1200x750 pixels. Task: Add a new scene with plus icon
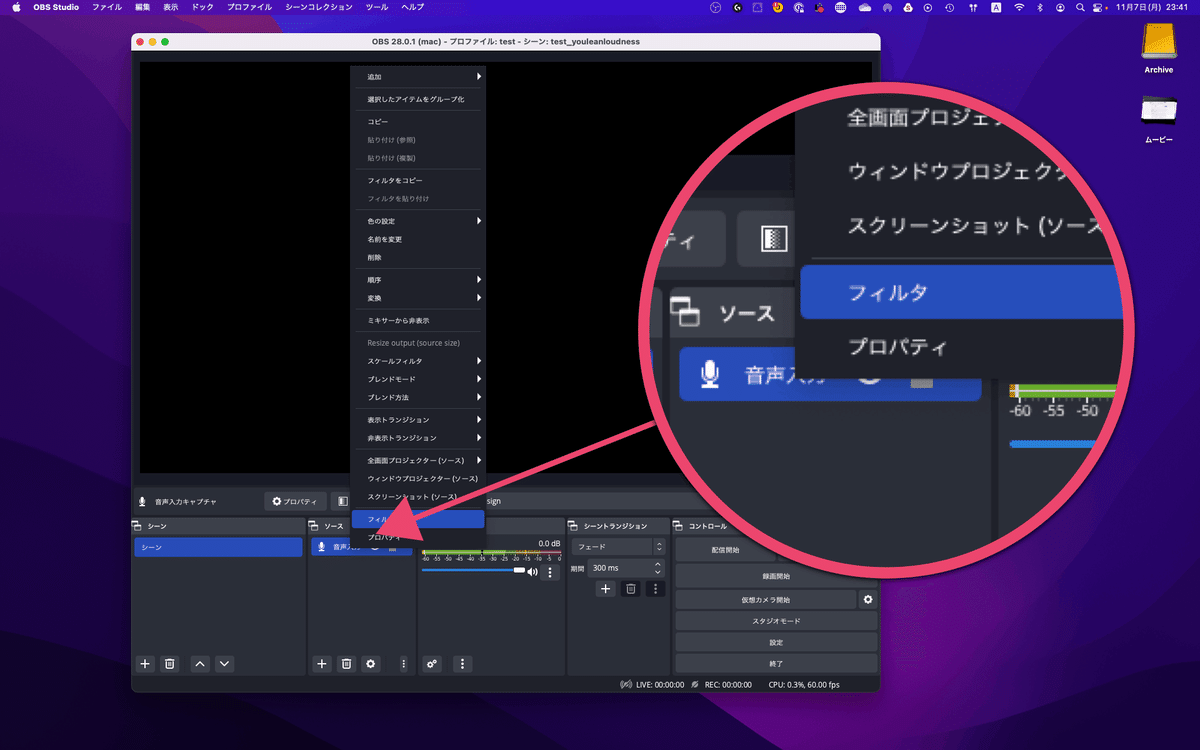point(145,663)
